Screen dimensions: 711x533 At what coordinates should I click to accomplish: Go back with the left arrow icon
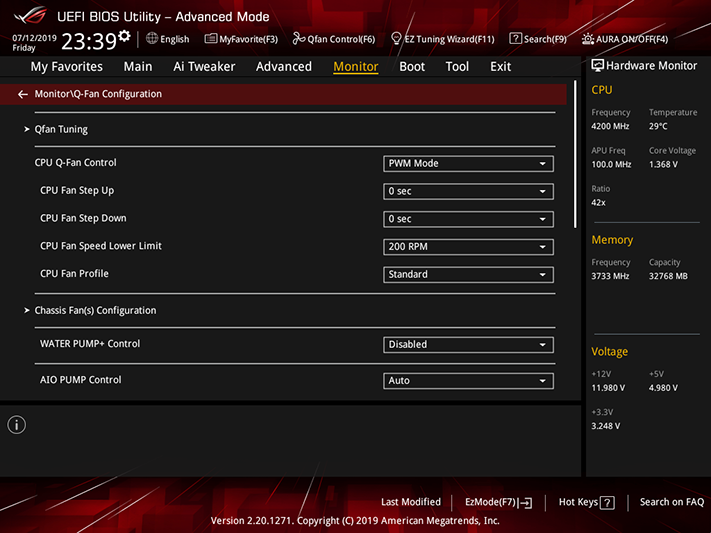point(23,94)
